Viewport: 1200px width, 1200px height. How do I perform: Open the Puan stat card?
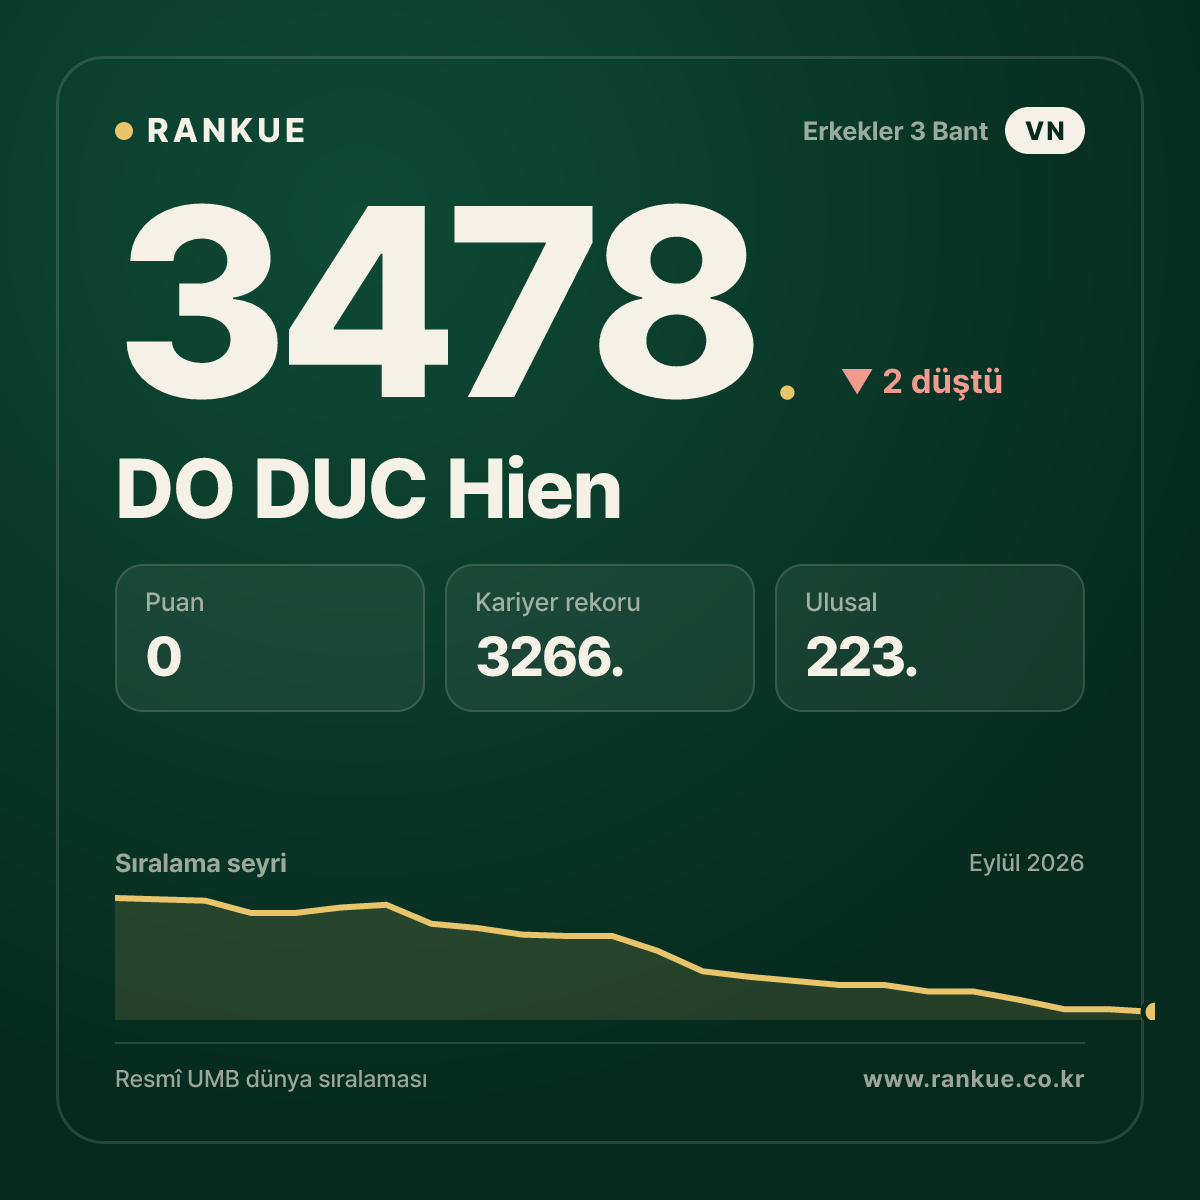pos(270,638)
